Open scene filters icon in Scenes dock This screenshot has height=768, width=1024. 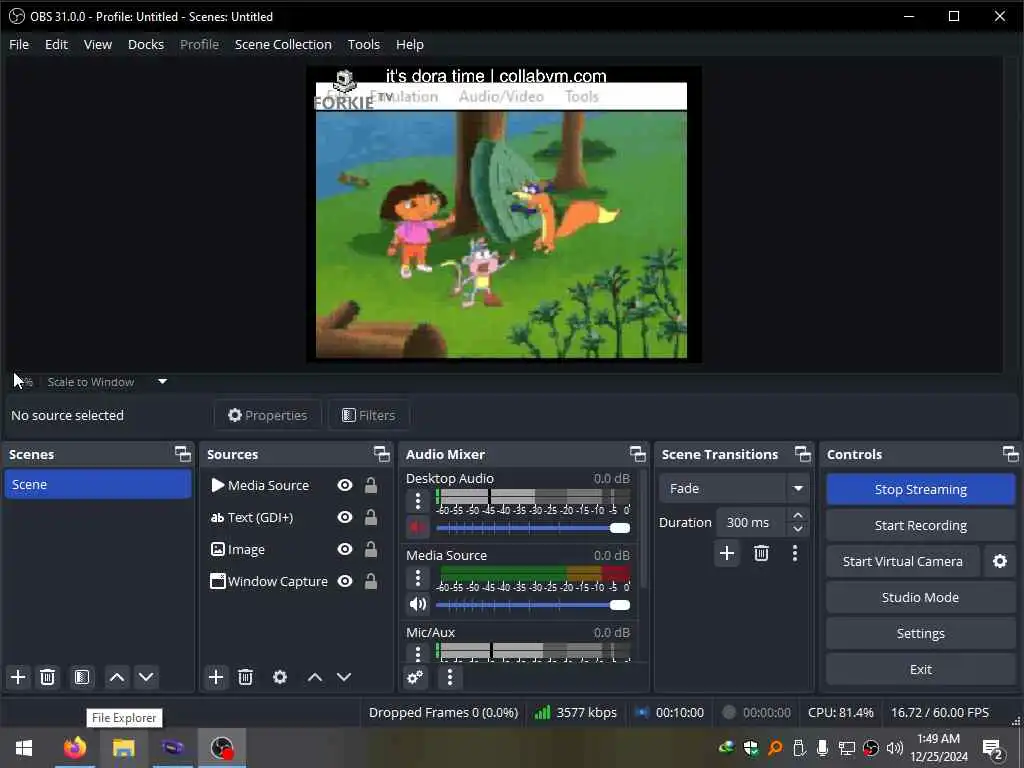[82, 677]
